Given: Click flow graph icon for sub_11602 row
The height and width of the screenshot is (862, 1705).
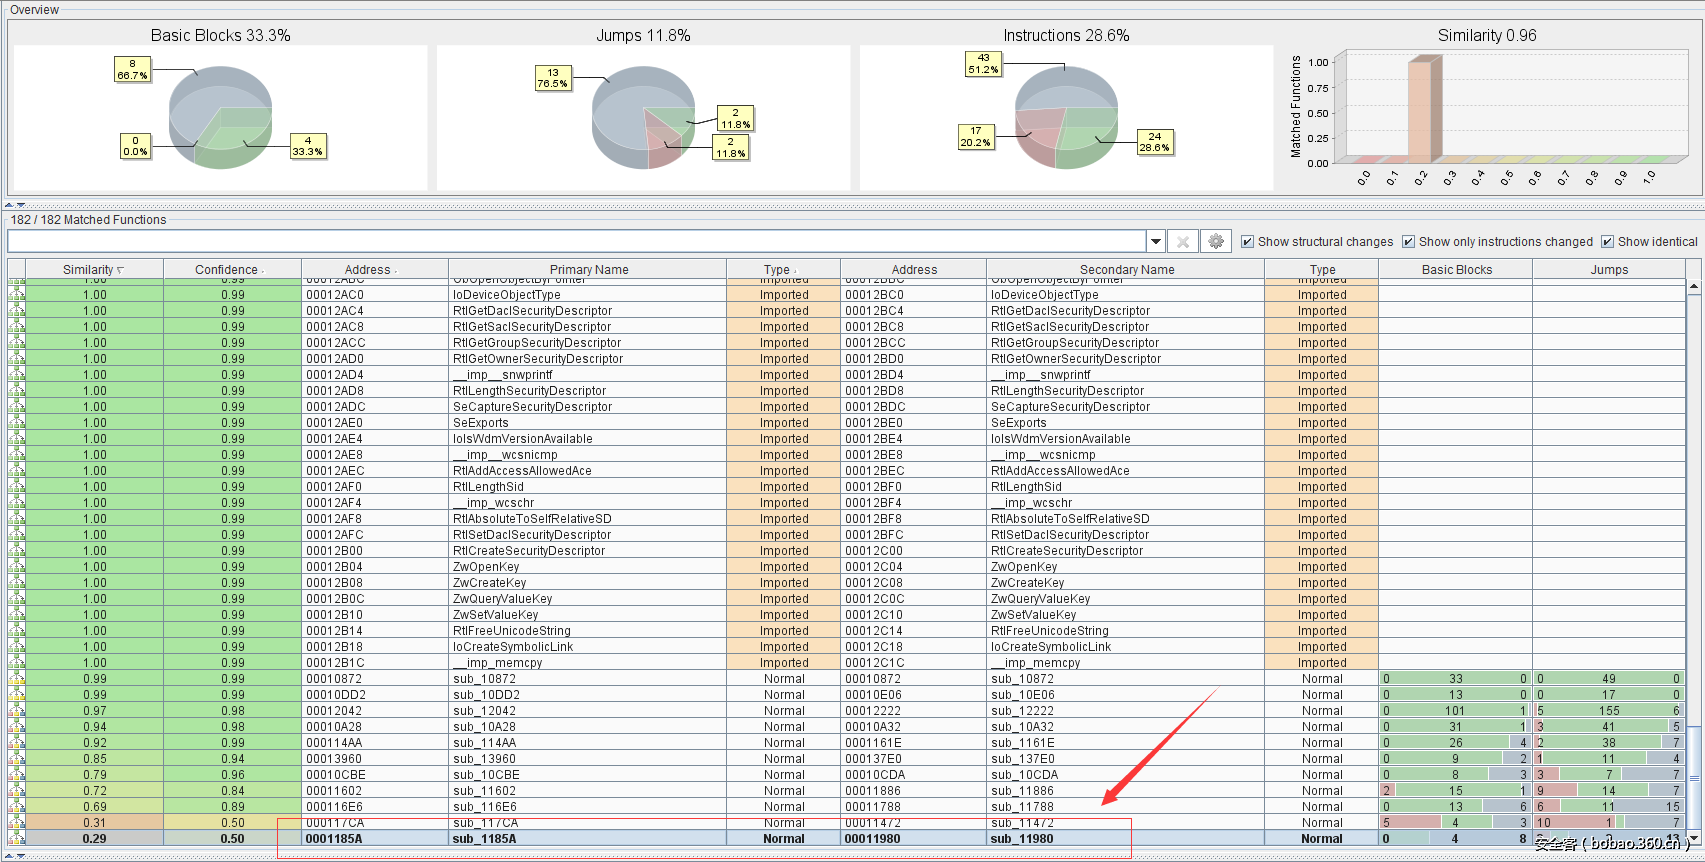Looking at the screenshot, I should 17,791.
